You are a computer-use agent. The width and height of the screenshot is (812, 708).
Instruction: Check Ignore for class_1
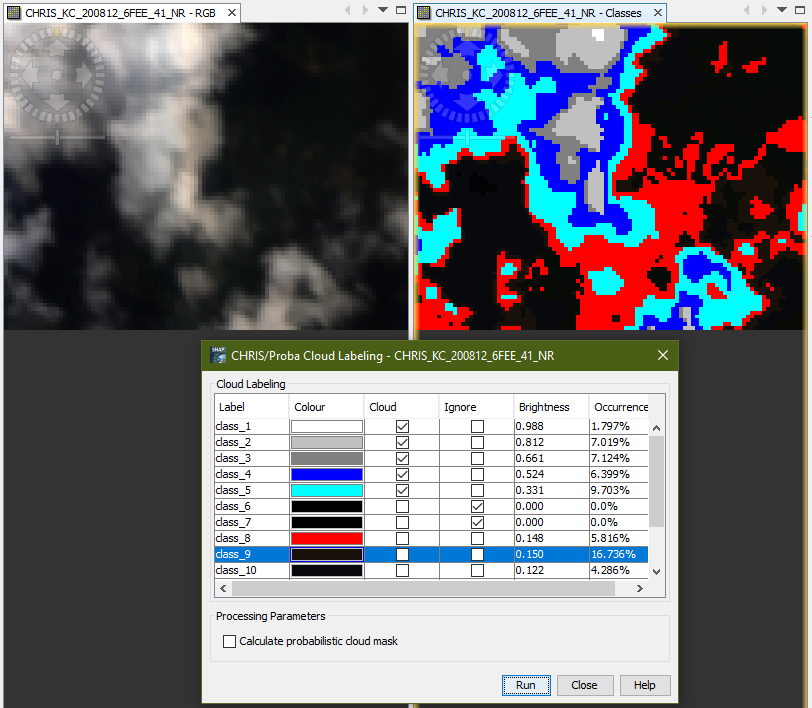477,426
